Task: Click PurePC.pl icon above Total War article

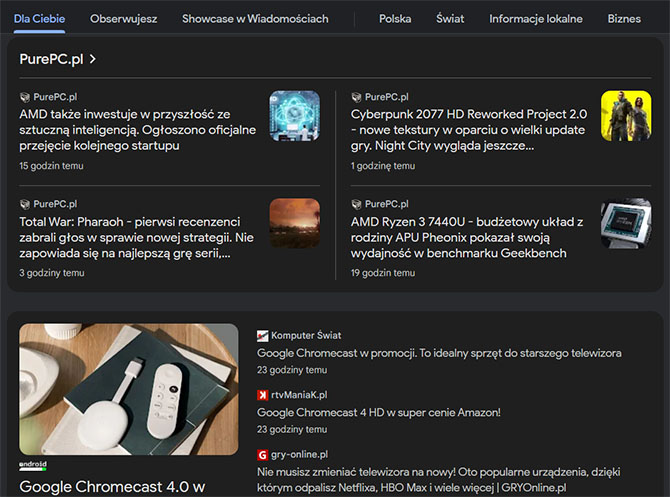Action: pyautogui.click(x=25, y=204)
